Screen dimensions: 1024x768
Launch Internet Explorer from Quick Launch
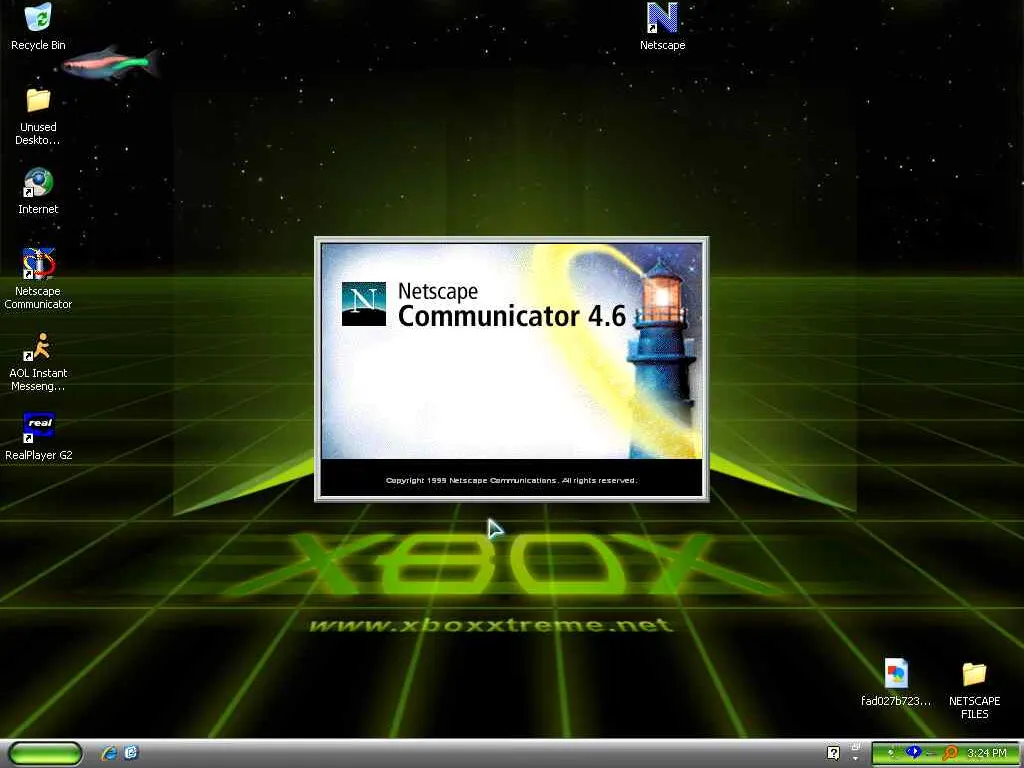109,753
